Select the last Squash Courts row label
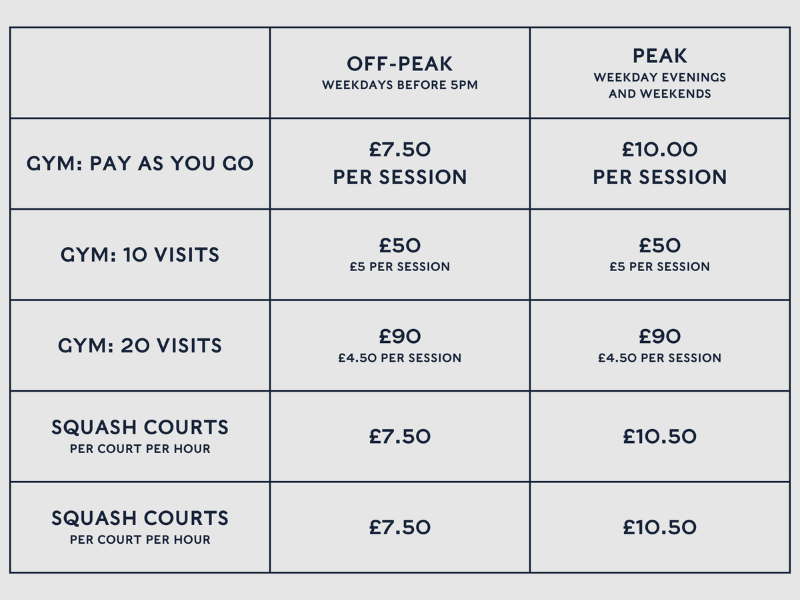The image size is (800, 600). pos(140,527)
